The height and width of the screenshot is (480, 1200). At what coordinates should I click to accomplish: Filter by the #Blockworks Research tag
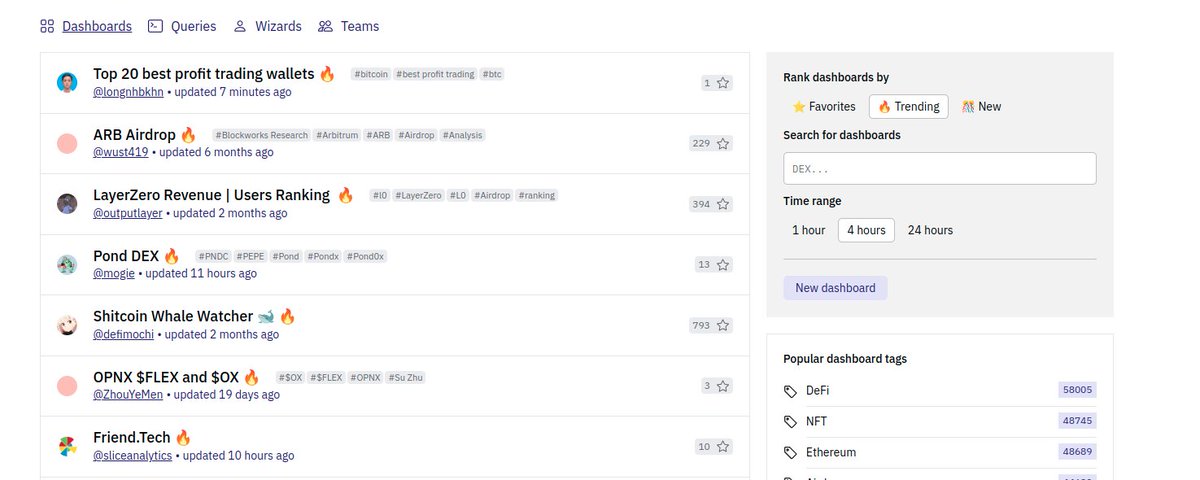(x=261, y=135)
